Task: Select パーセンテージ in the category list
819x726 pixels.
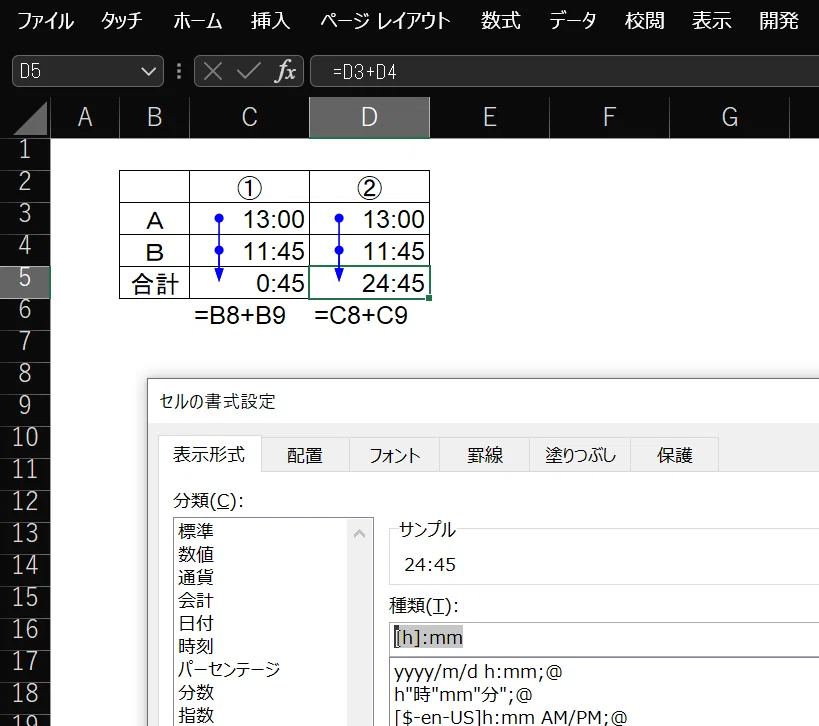Action: (x=229, y=669)
